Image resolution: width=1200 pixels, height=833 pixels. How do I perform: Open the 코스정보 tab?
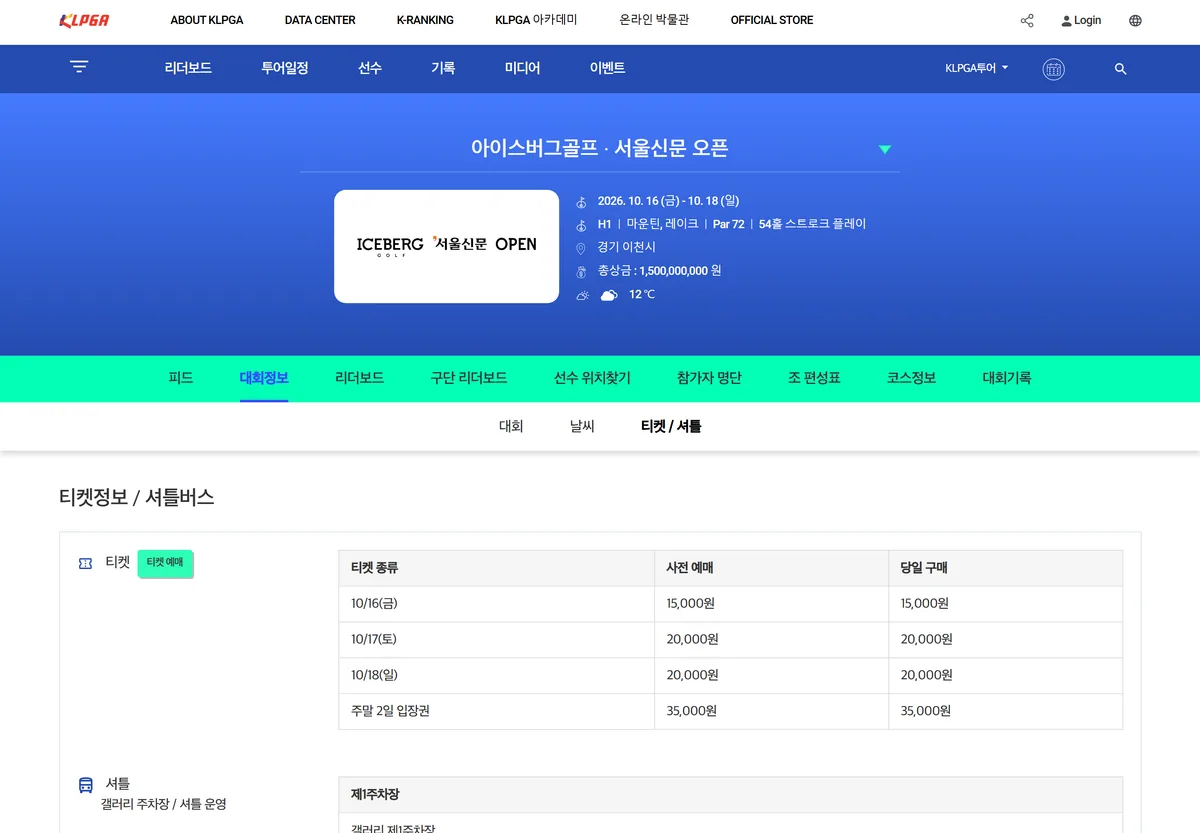click(911, 378)
